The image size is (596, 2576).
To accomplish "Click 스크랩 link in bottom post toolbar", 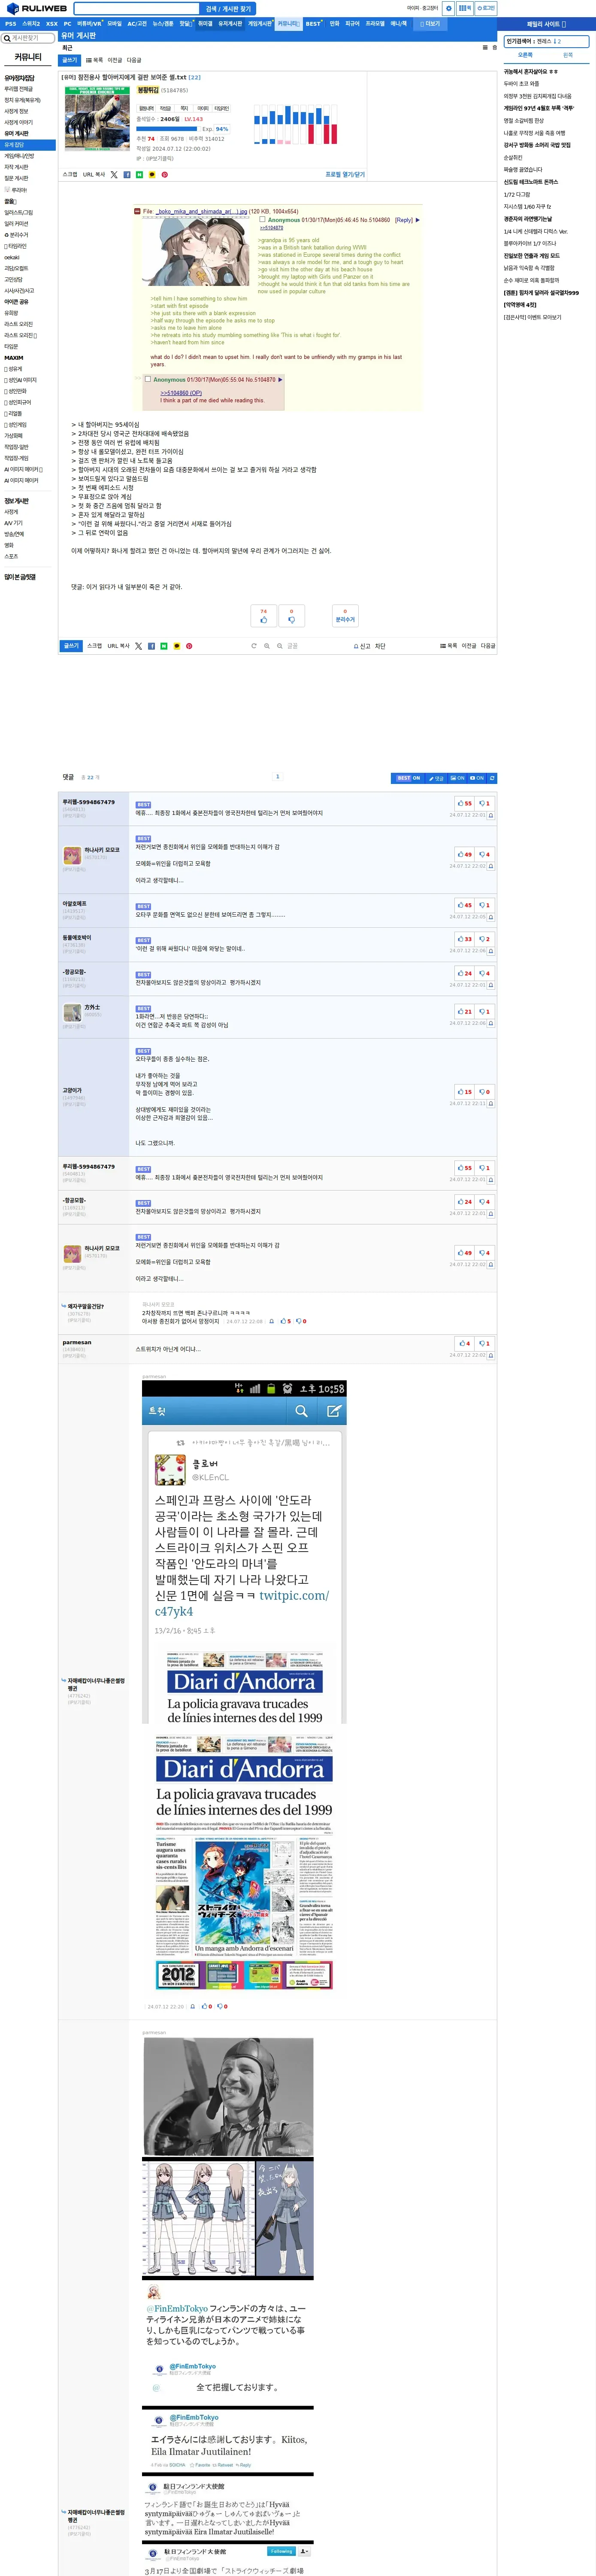I will tap(94, 646).
